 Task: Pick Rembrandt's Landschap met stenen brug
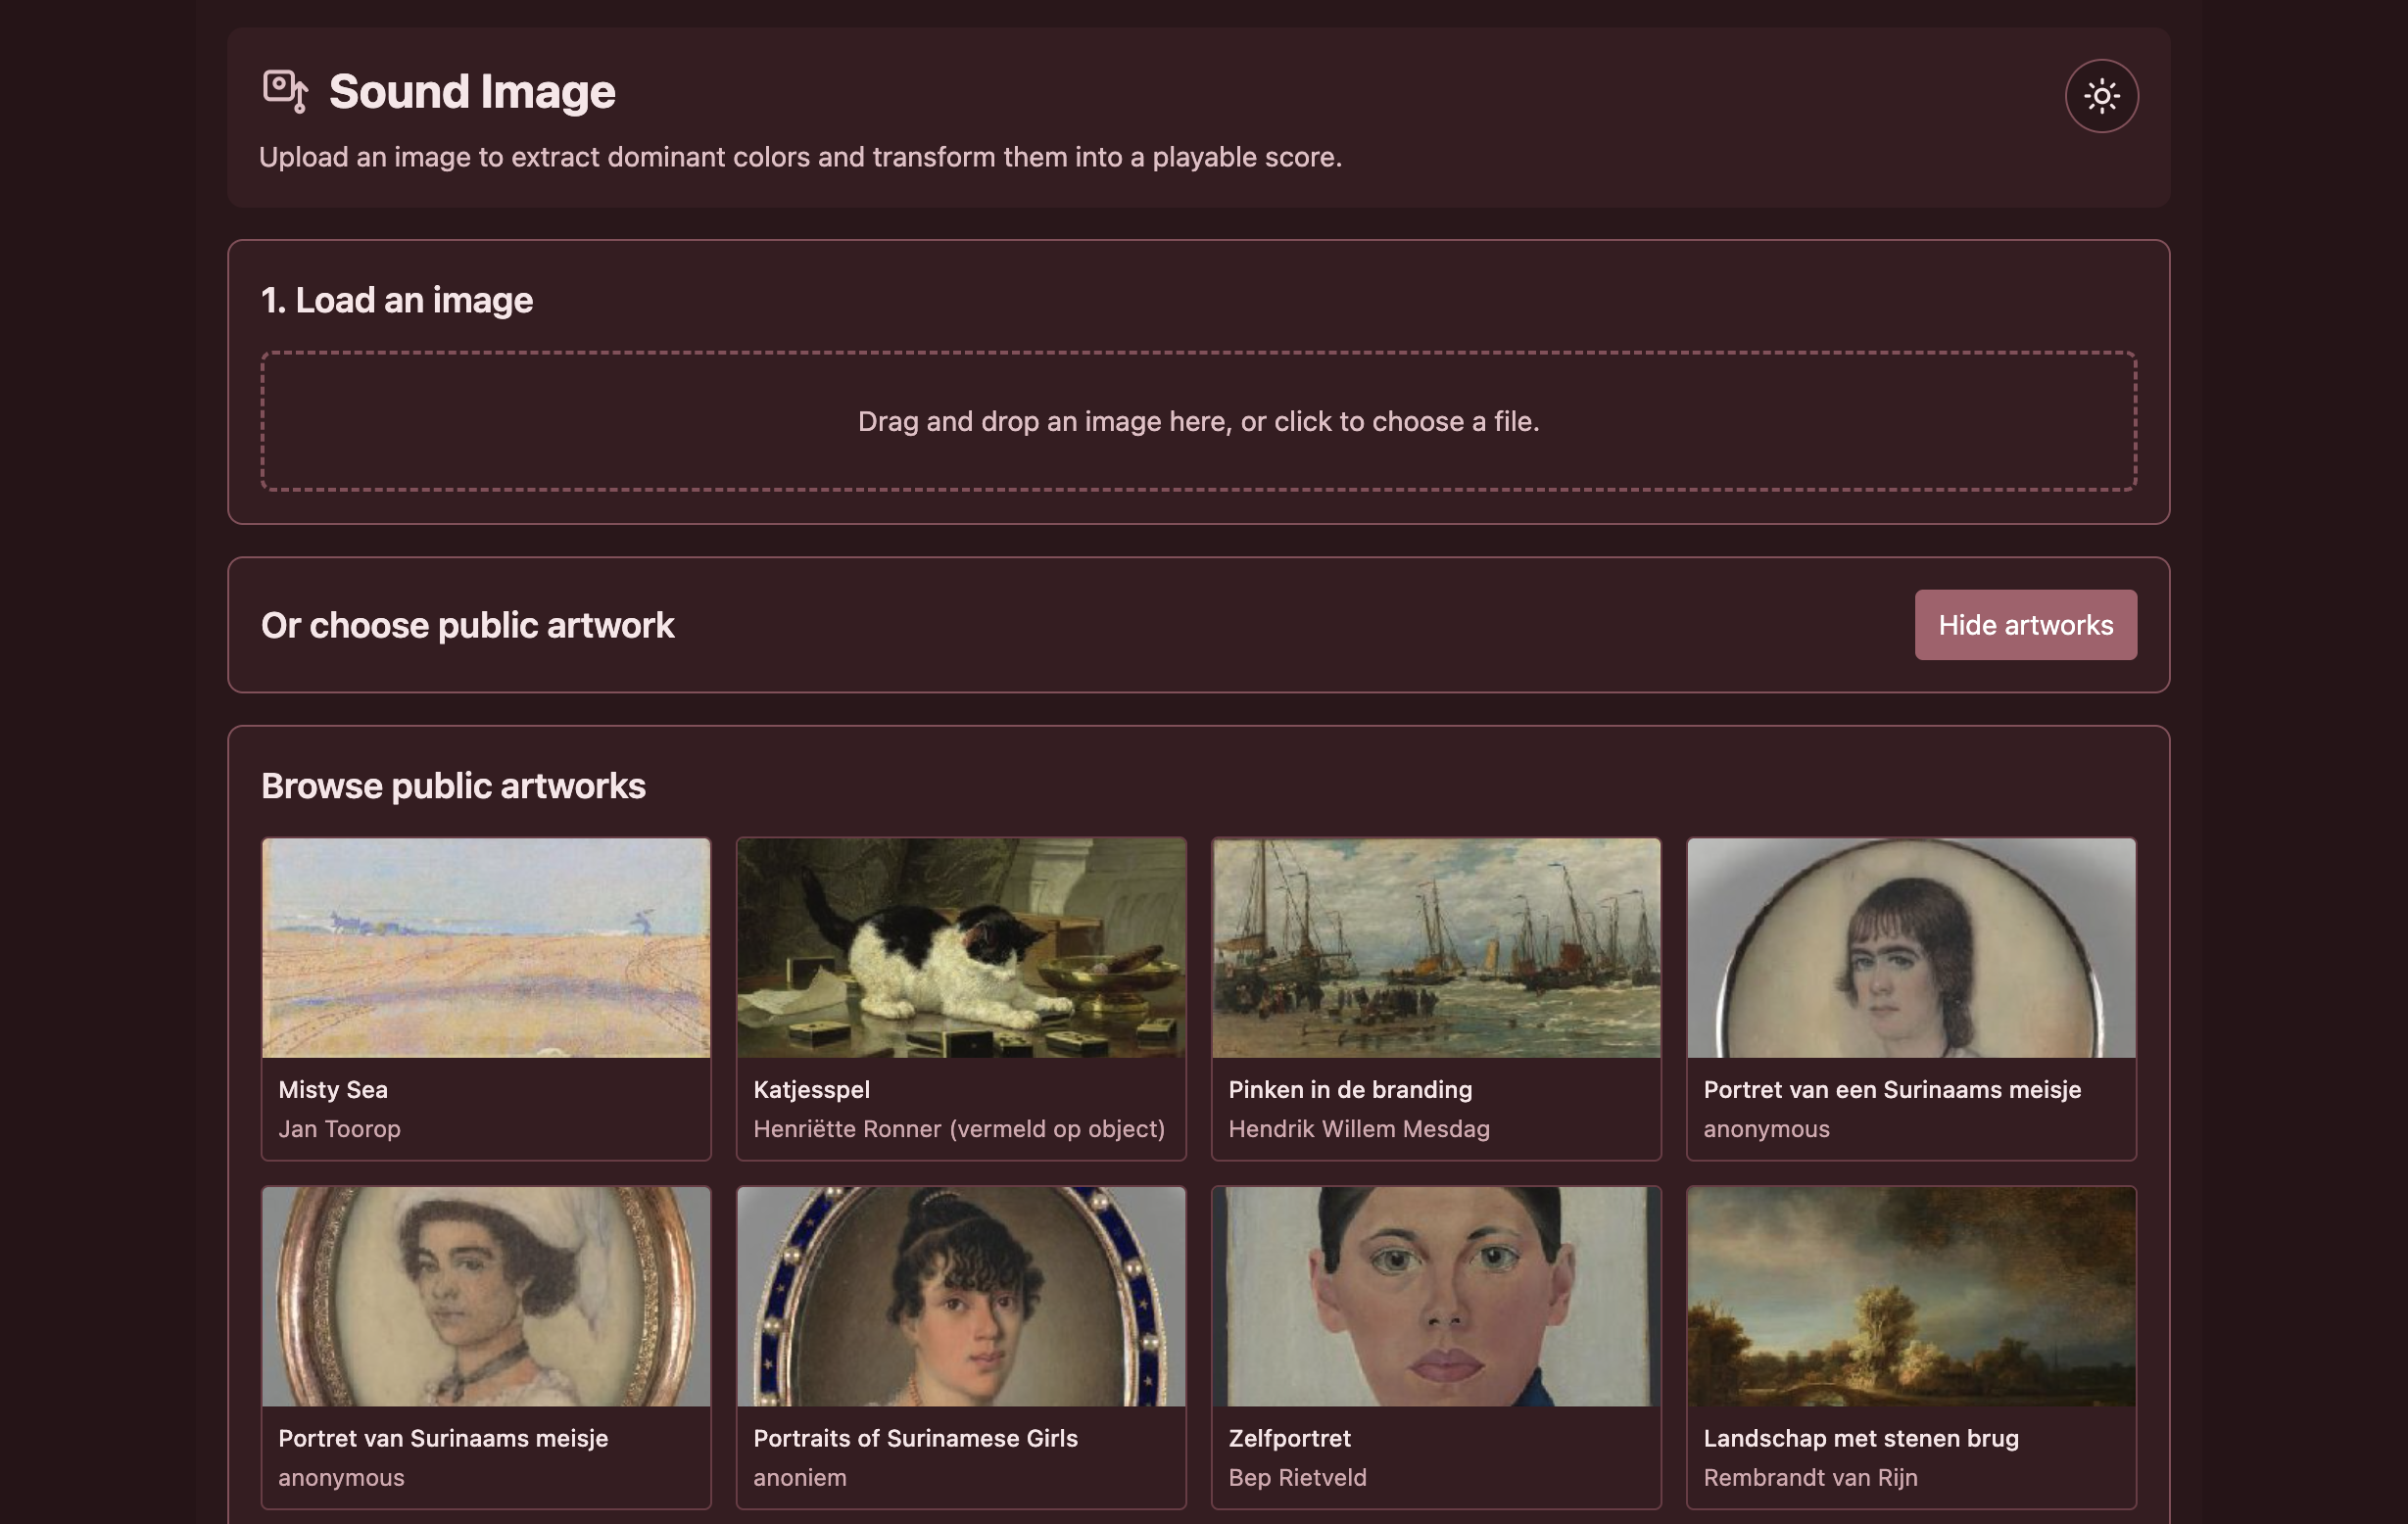click(x=1910, y=1295)
